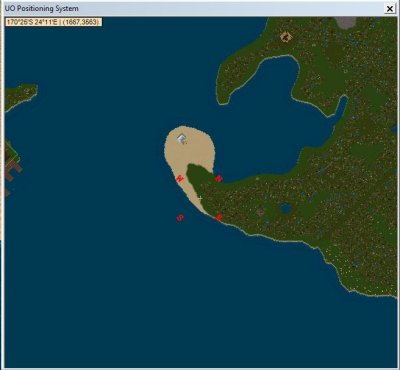400x370 pixels.
Task: Click the center of the sandy beach area
Action: (190, 152)
